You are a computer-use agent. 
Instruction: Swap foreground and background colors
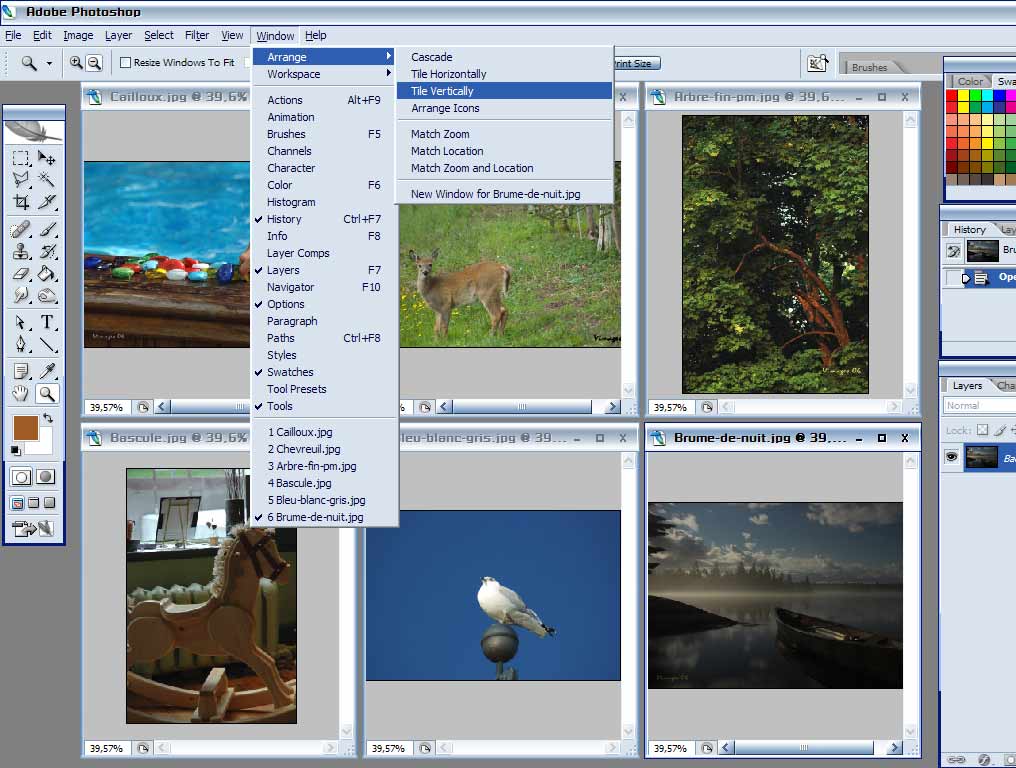[48, 418]
